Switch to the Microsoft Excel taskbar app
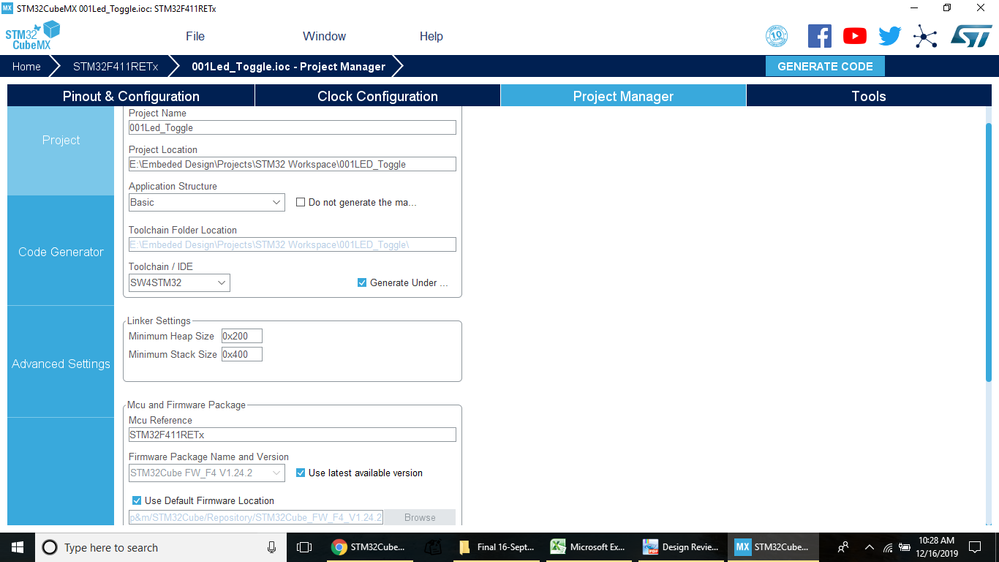 588,547
